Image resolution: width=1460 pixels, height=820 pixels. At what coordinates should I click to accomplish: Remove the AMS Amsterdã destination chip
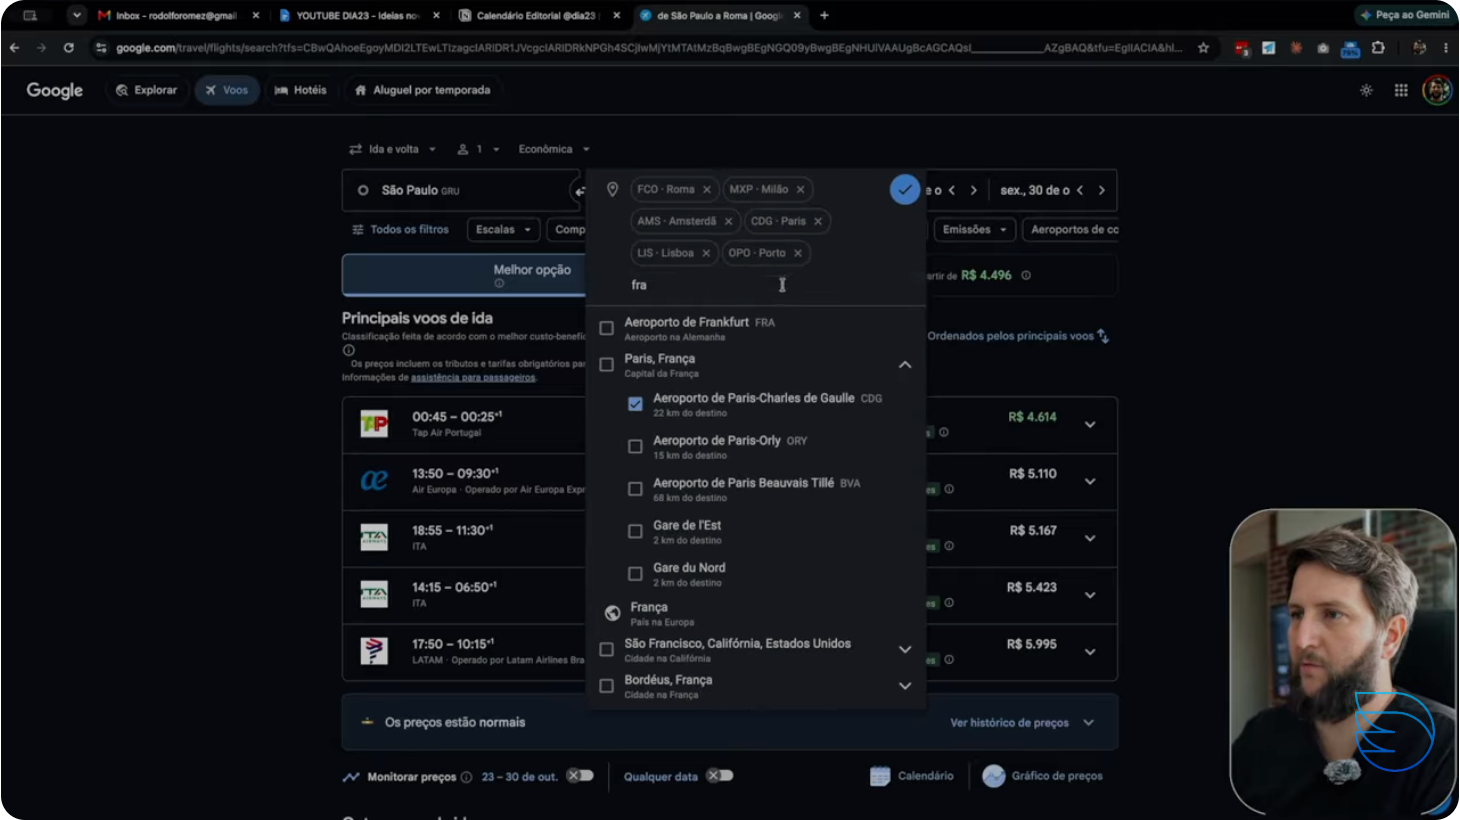[728, 222]
